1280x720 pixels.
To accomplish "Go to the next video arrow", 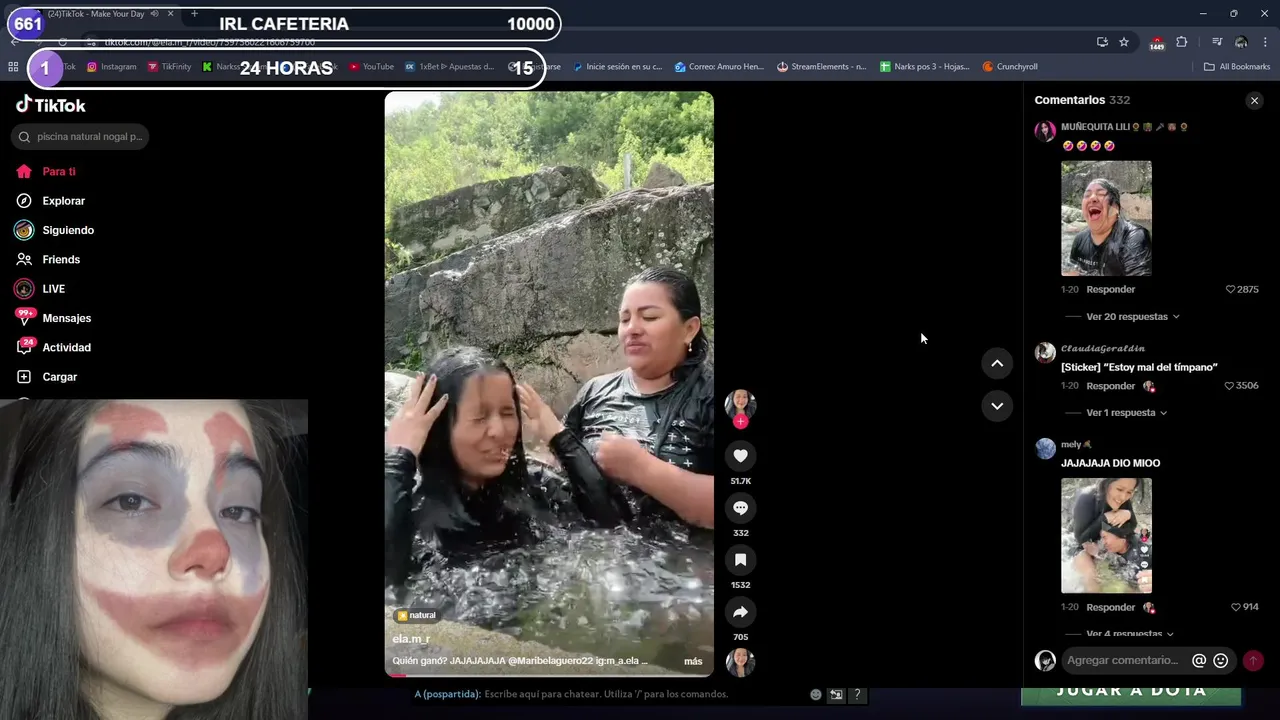I will pos(997,406).
